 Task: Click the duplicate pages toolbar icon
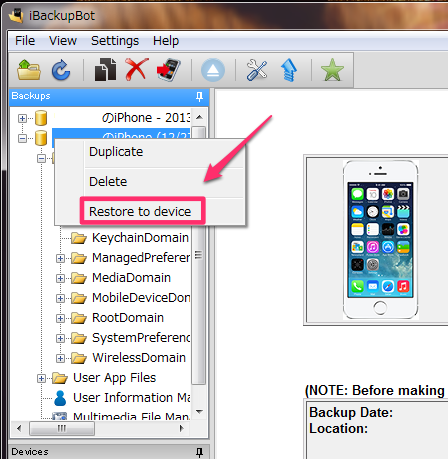click(105, 70)
